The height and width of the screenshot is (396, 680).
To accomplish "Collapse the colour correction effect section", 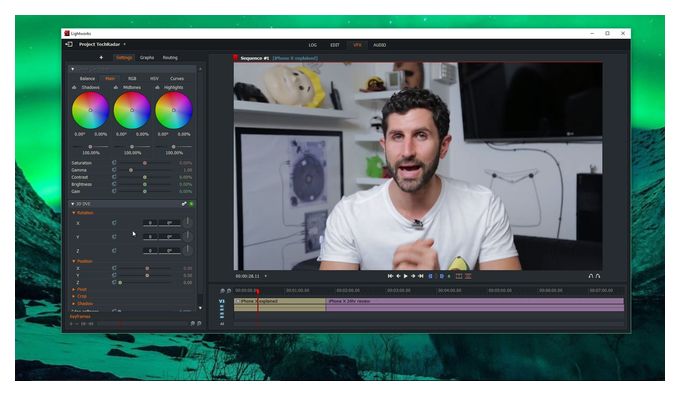I will (x=72, y=69).
